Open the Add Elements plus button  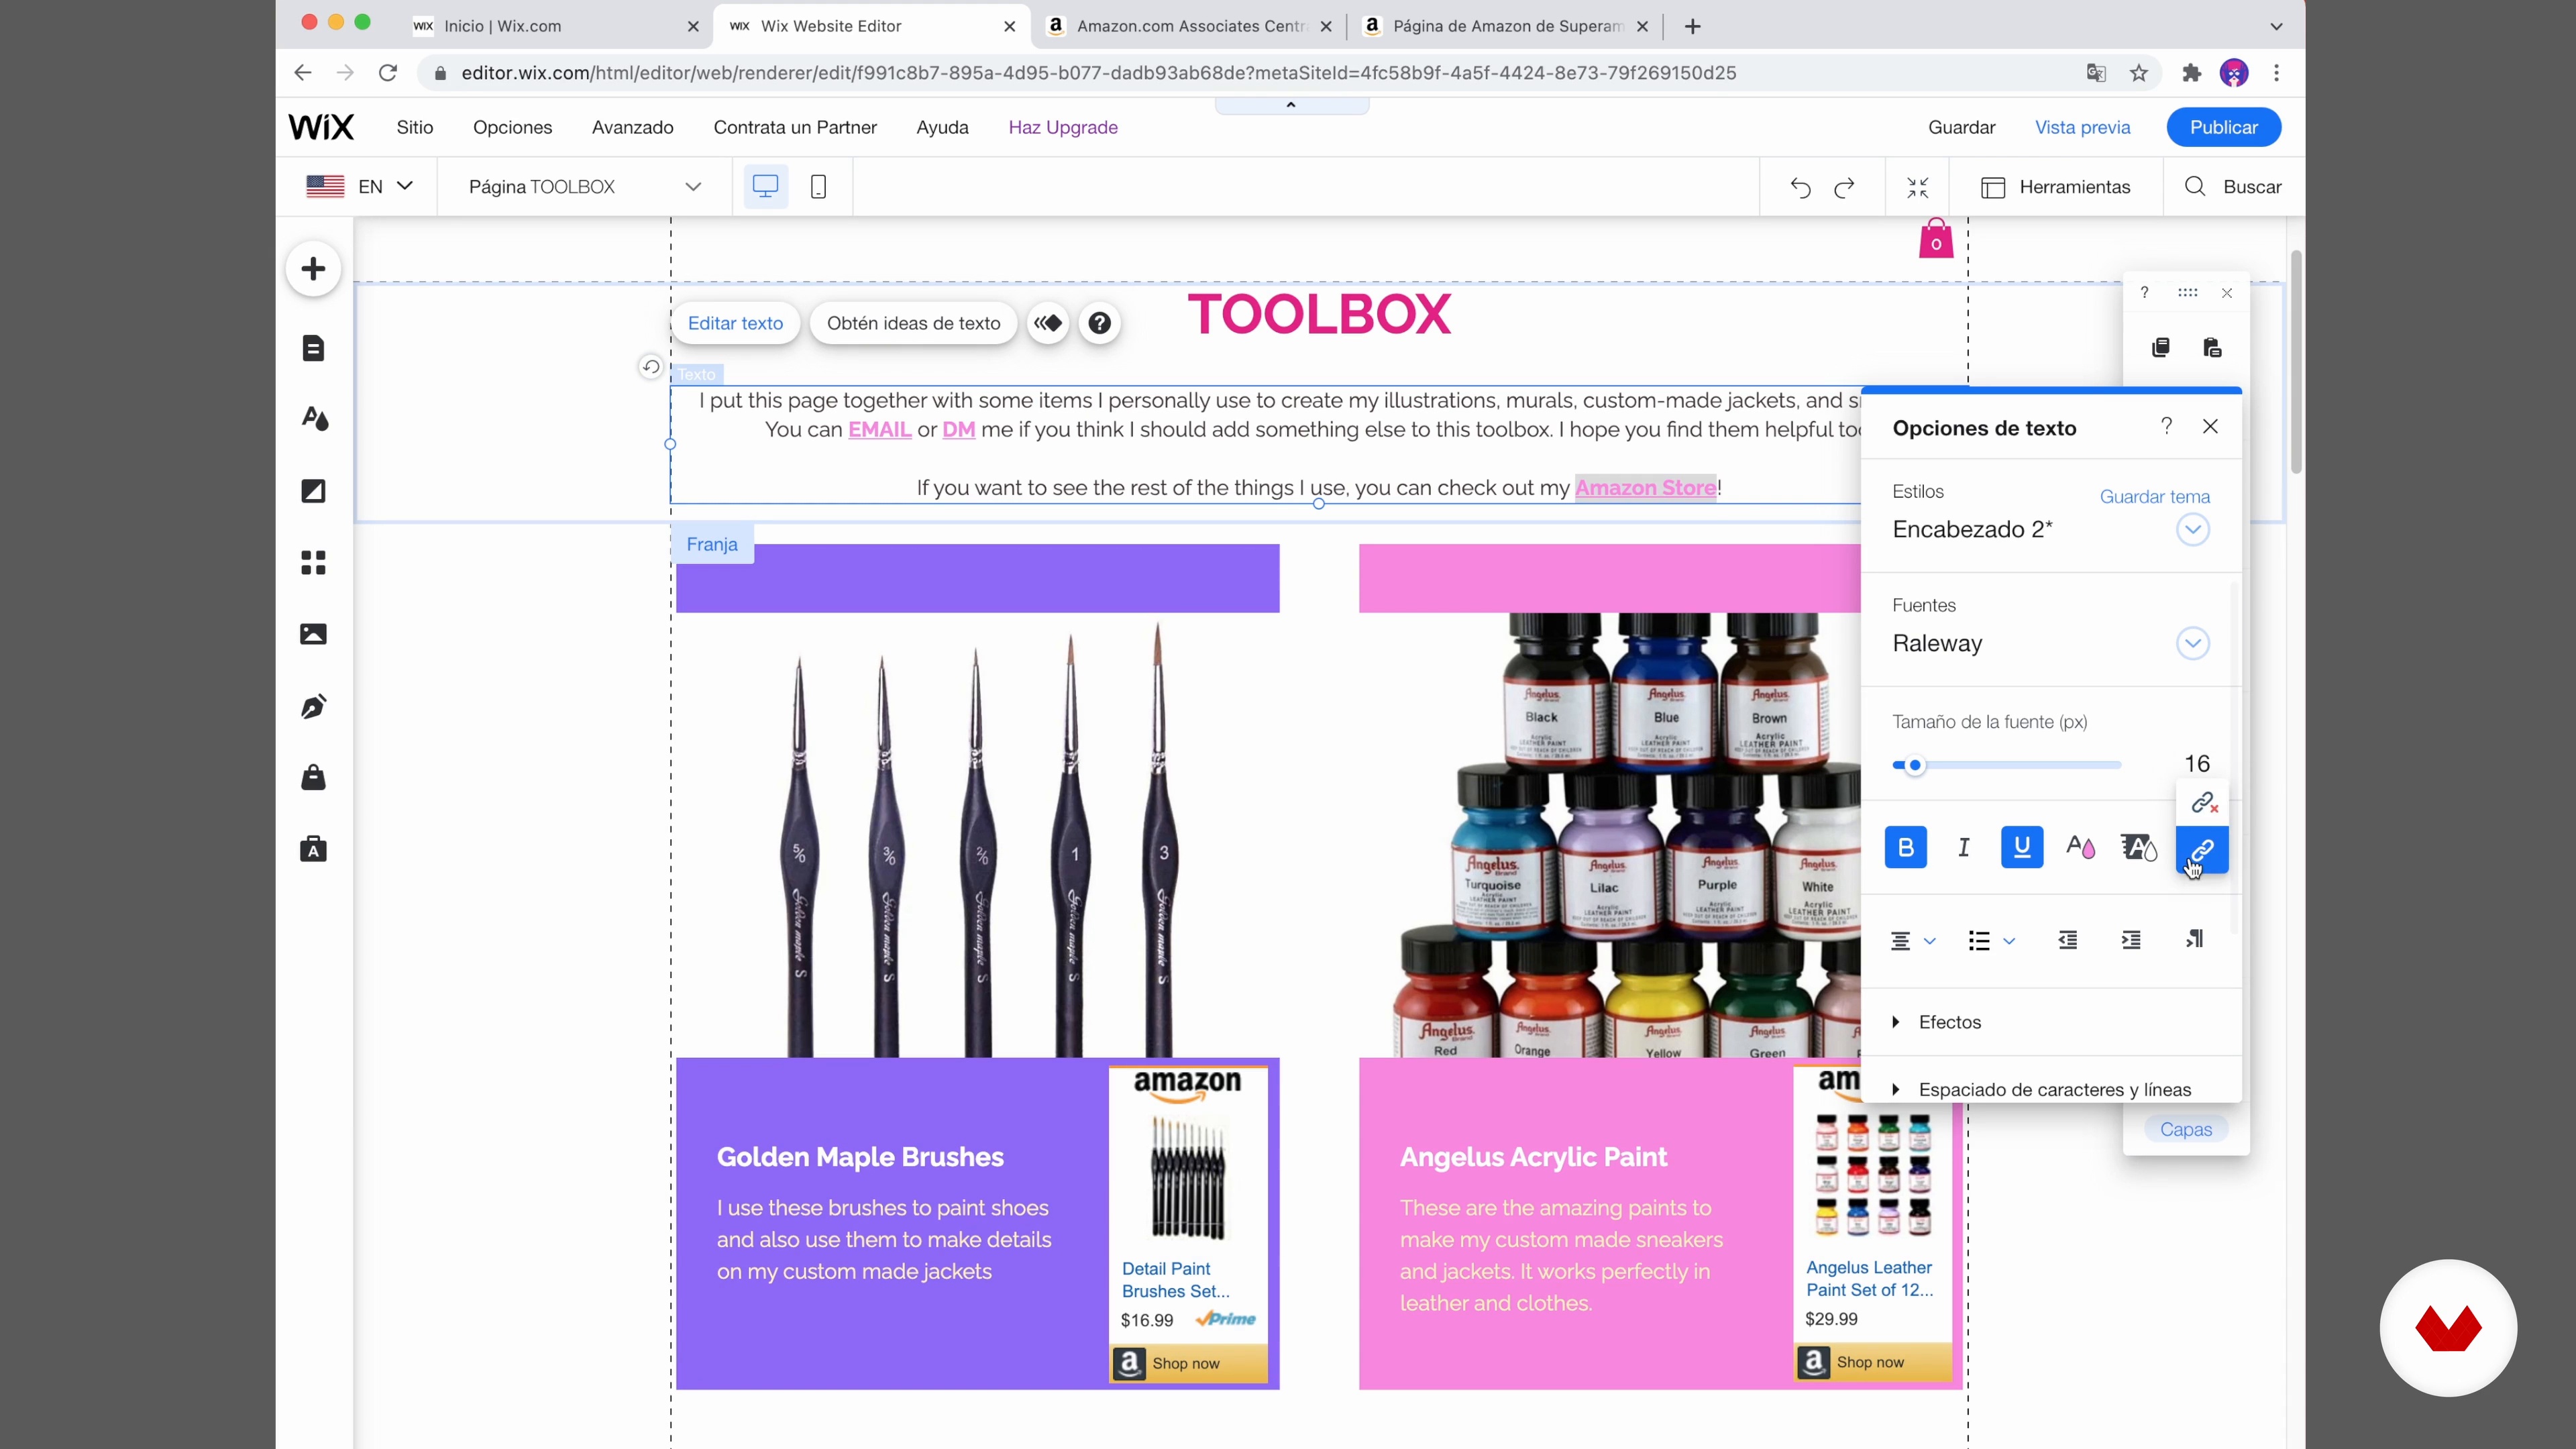[314, 269]
